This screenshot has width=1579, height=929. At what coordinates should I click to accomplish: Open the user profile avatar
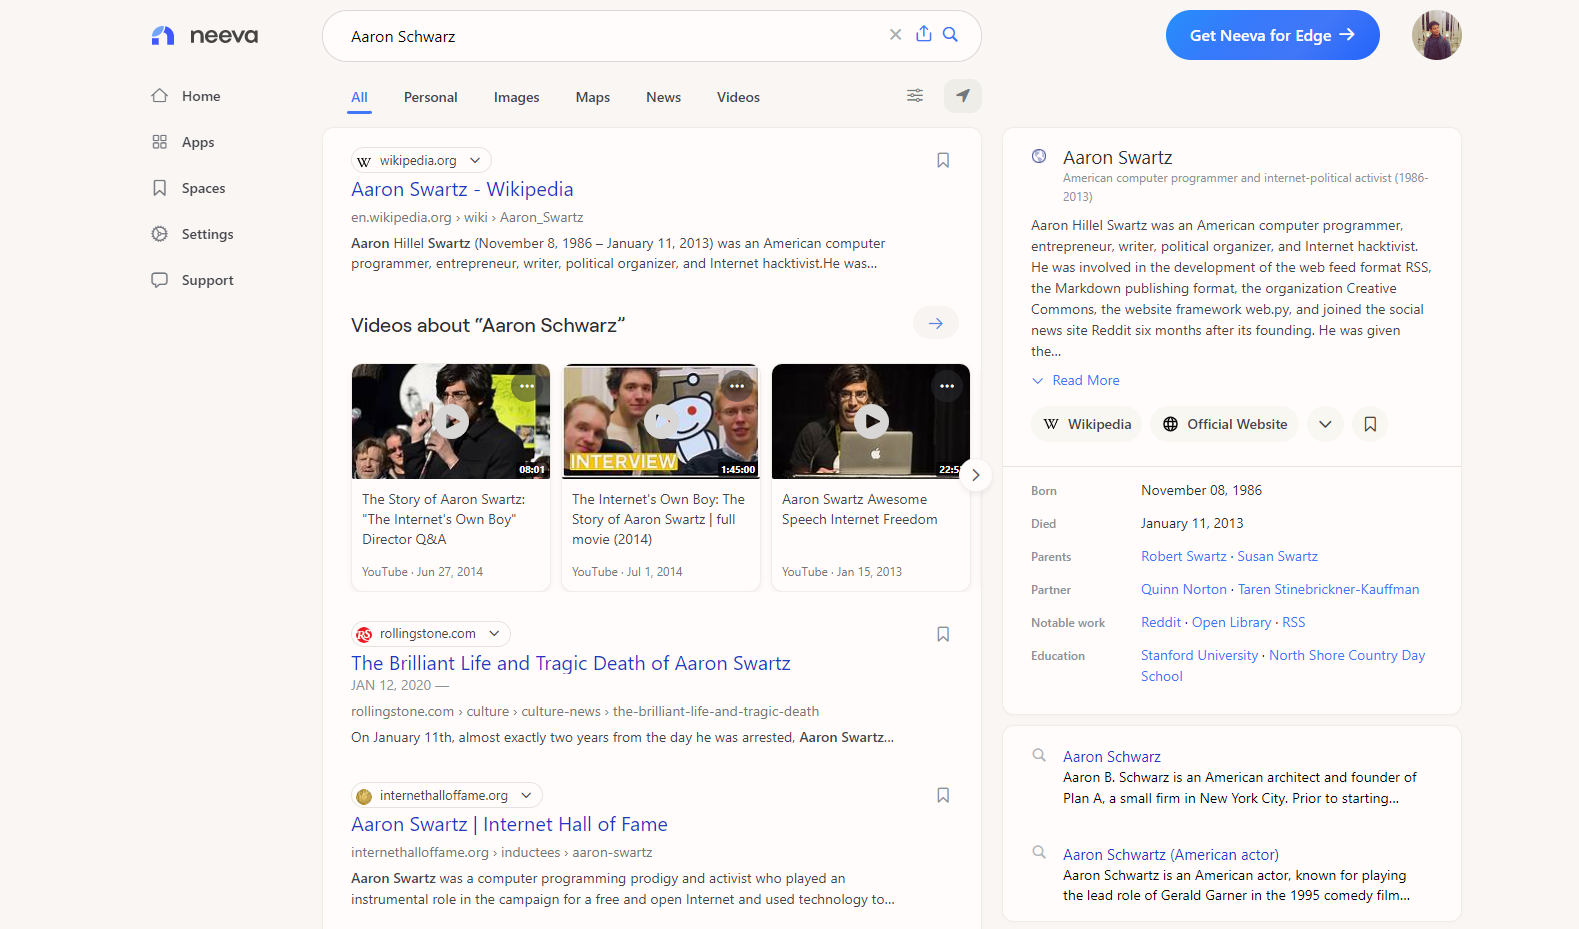tap(1437, 35)
